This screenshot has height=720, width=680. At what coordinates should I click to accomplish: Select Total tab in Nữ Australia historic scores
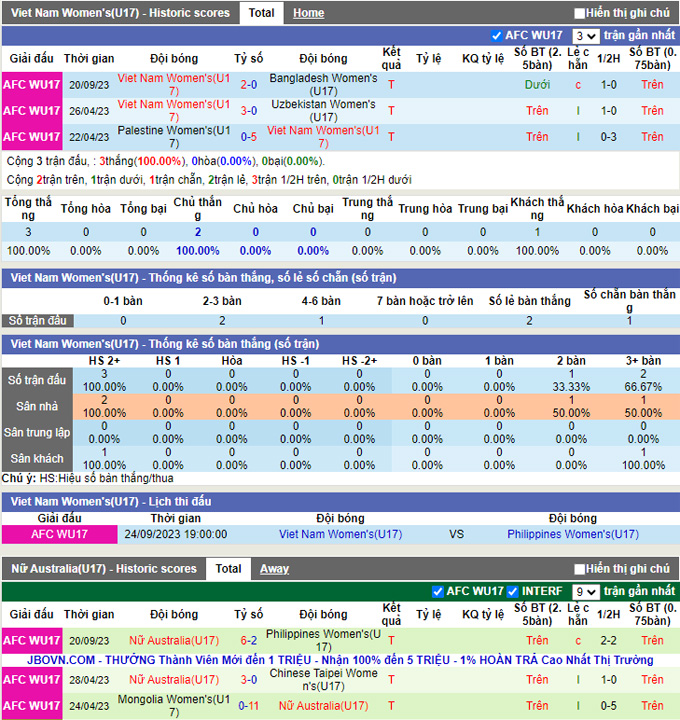[228, 569]
